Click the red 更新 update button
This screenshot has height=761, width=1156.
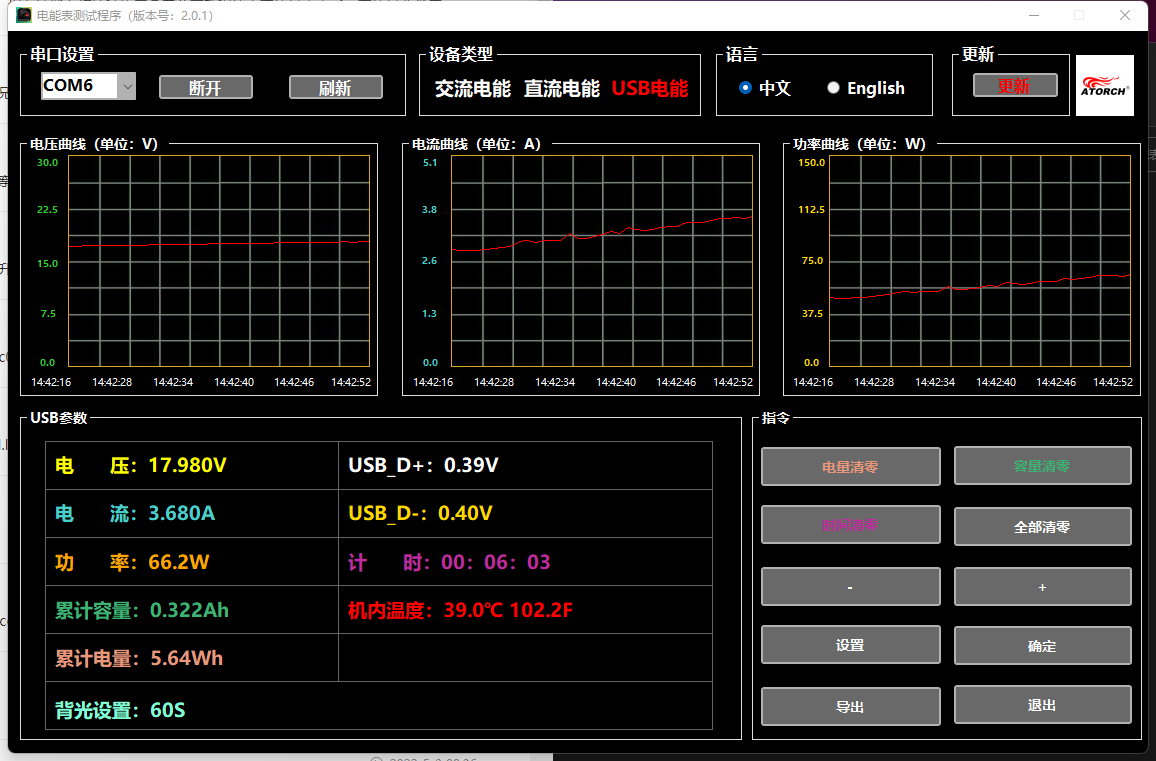(1015, 86)
